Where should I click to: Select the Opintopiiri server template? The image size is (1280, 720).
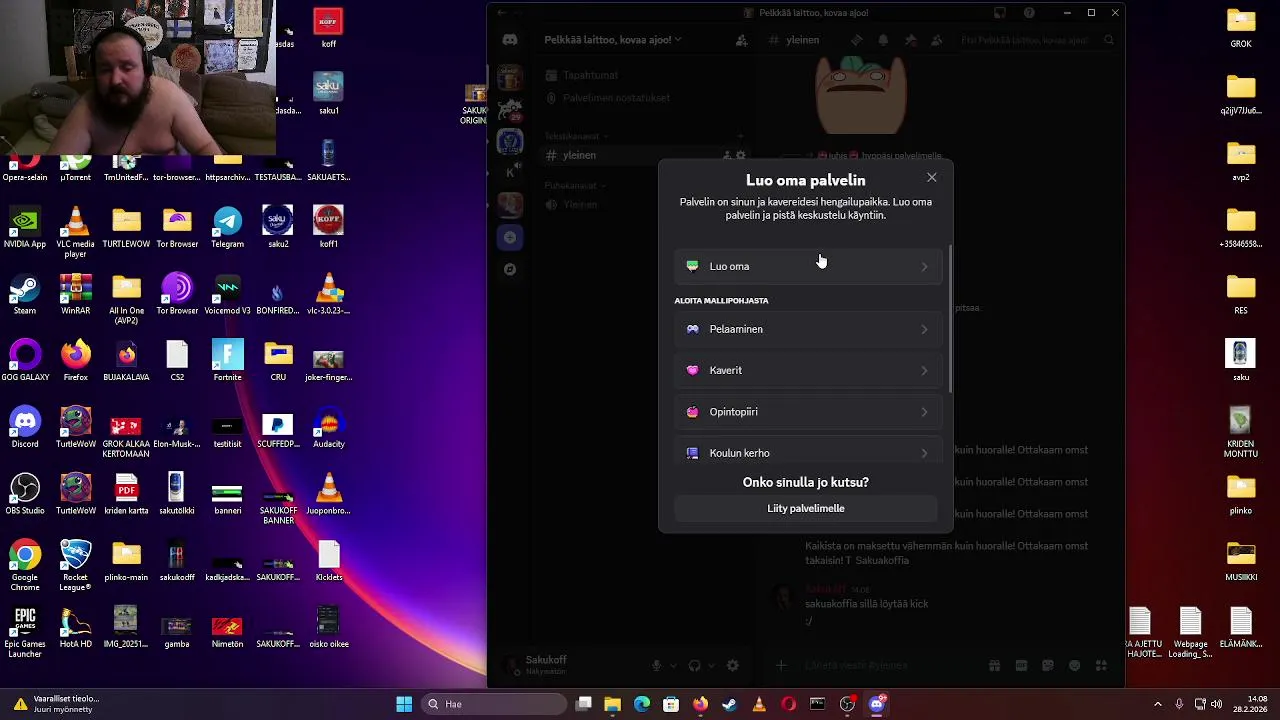pos(806,412)
